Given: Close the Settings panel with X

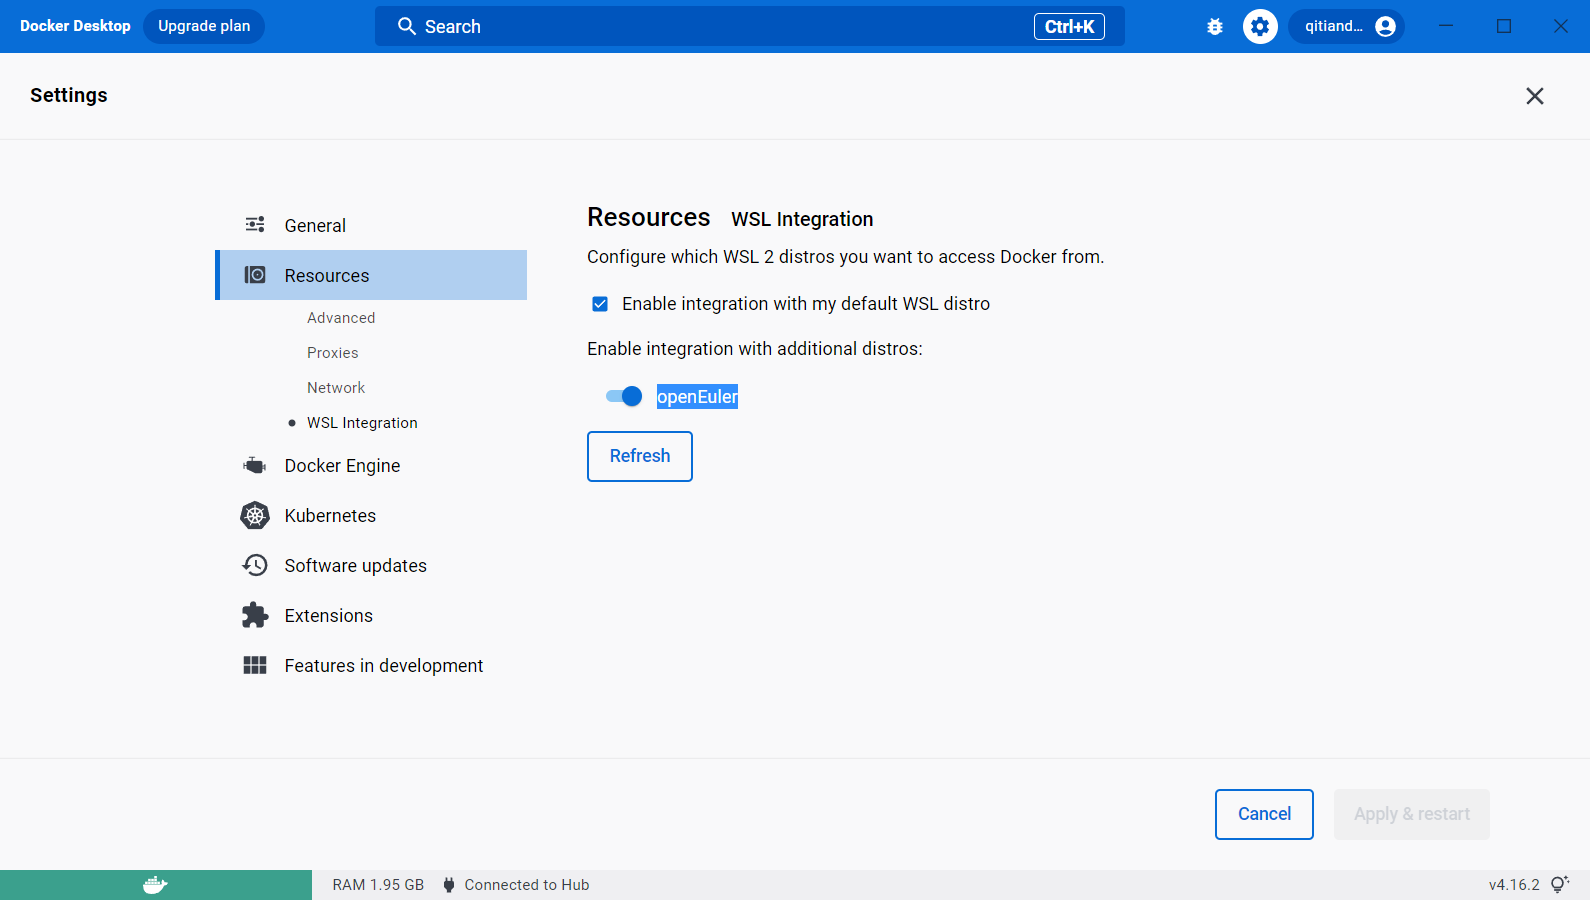Looking at the screenshot, I should pyautogui.click(x=1535, y=96).
